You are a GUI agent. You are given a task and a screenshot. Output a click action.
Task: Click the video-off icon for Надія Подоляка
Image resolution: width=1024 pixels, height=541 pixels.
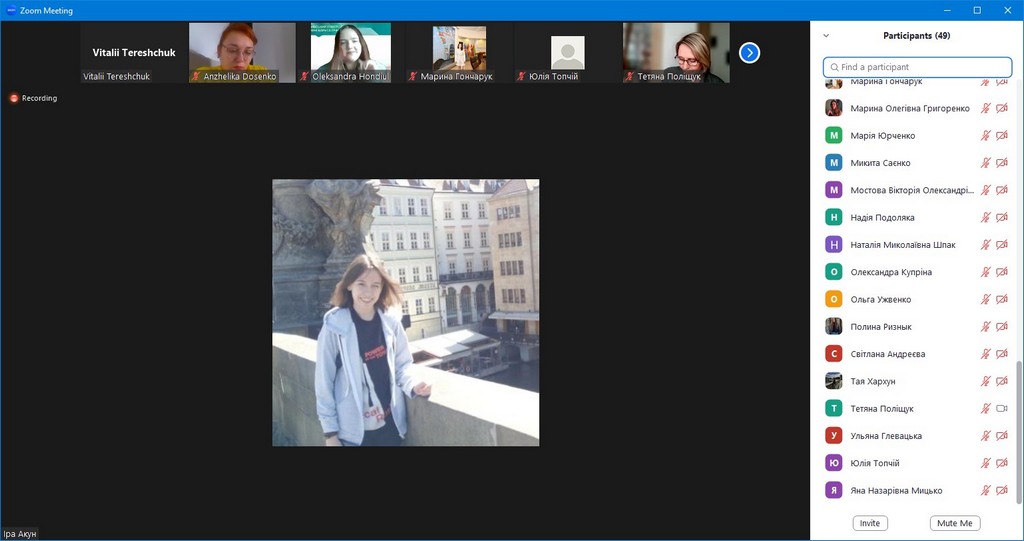pyautogui.click(x=1002, y=218)
